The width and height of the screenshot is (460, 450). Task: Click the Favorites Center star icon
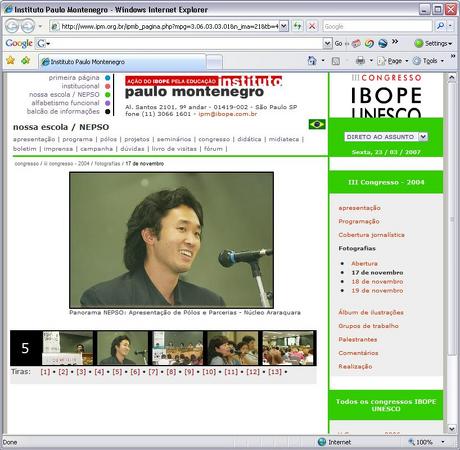point(11,61)
